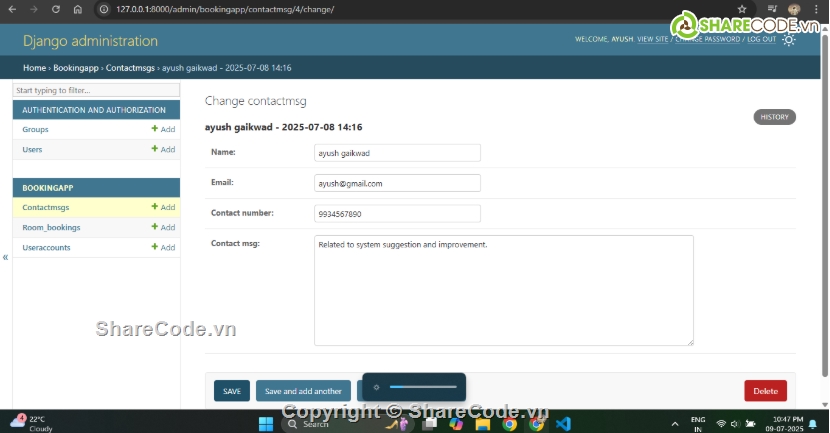Add a new Contactmsg via plus Add

(163, 207)
